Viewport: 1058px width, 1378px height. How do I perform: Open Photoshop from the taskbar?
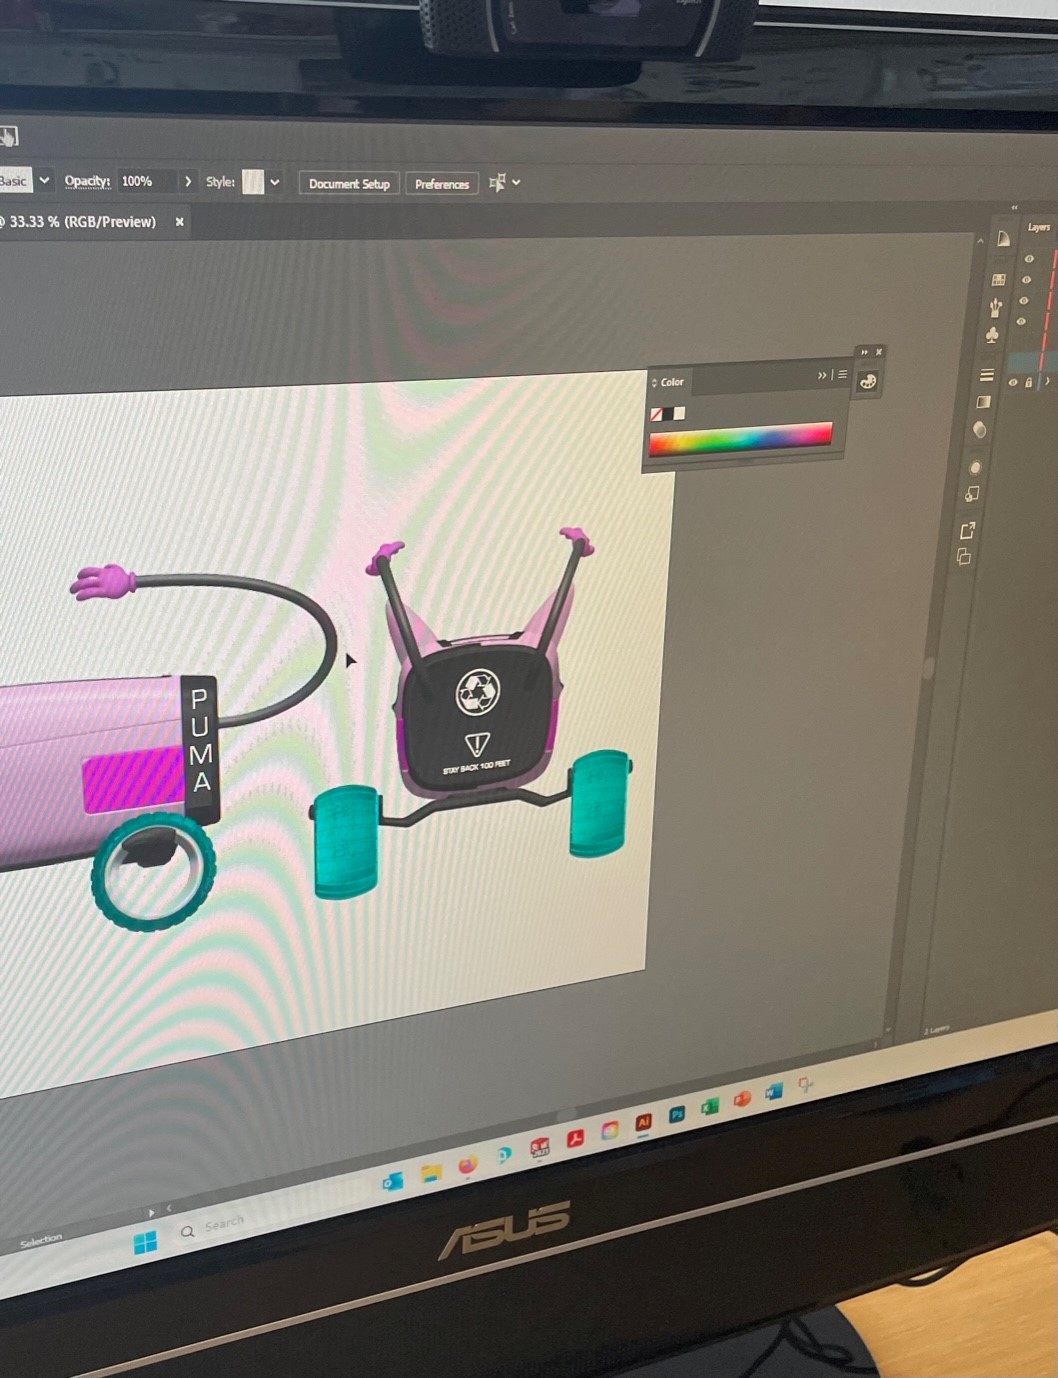pos(677,1114)
